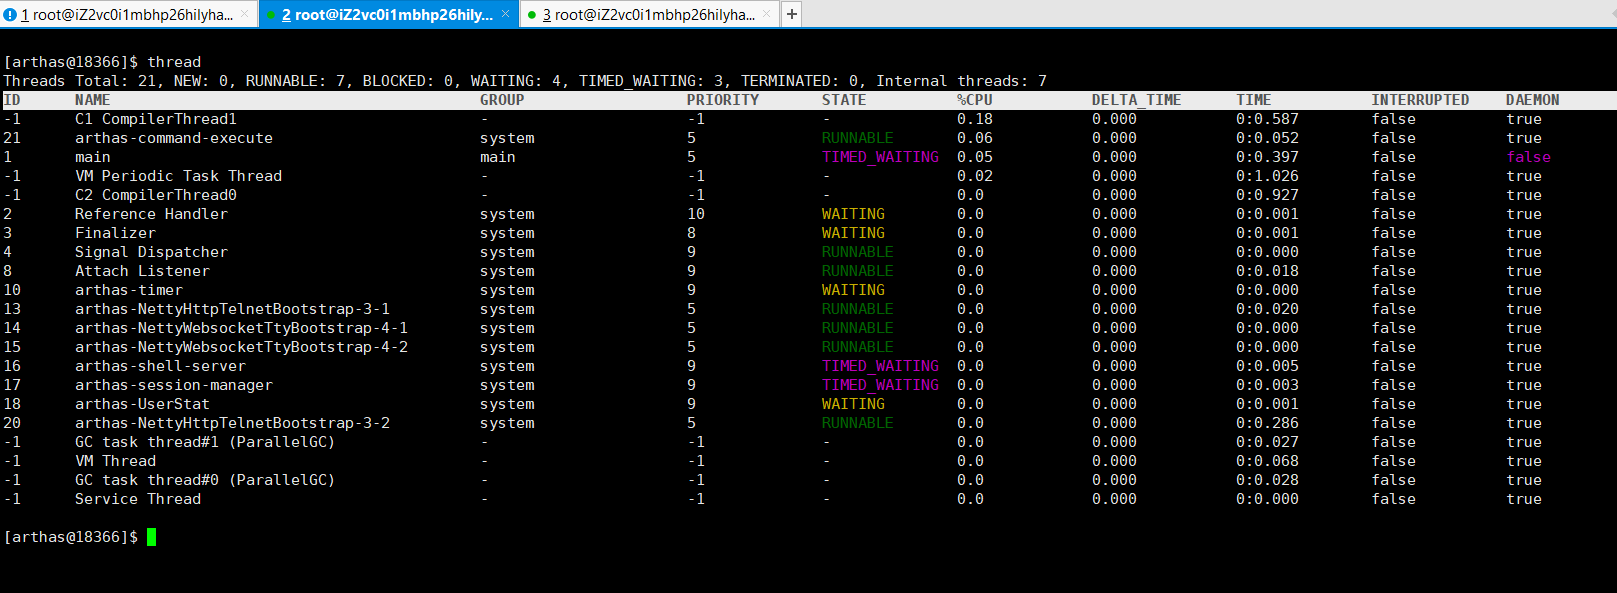
Task: Click the 'arthas-command-execute' thread name
Action: [x=174, y=138]
